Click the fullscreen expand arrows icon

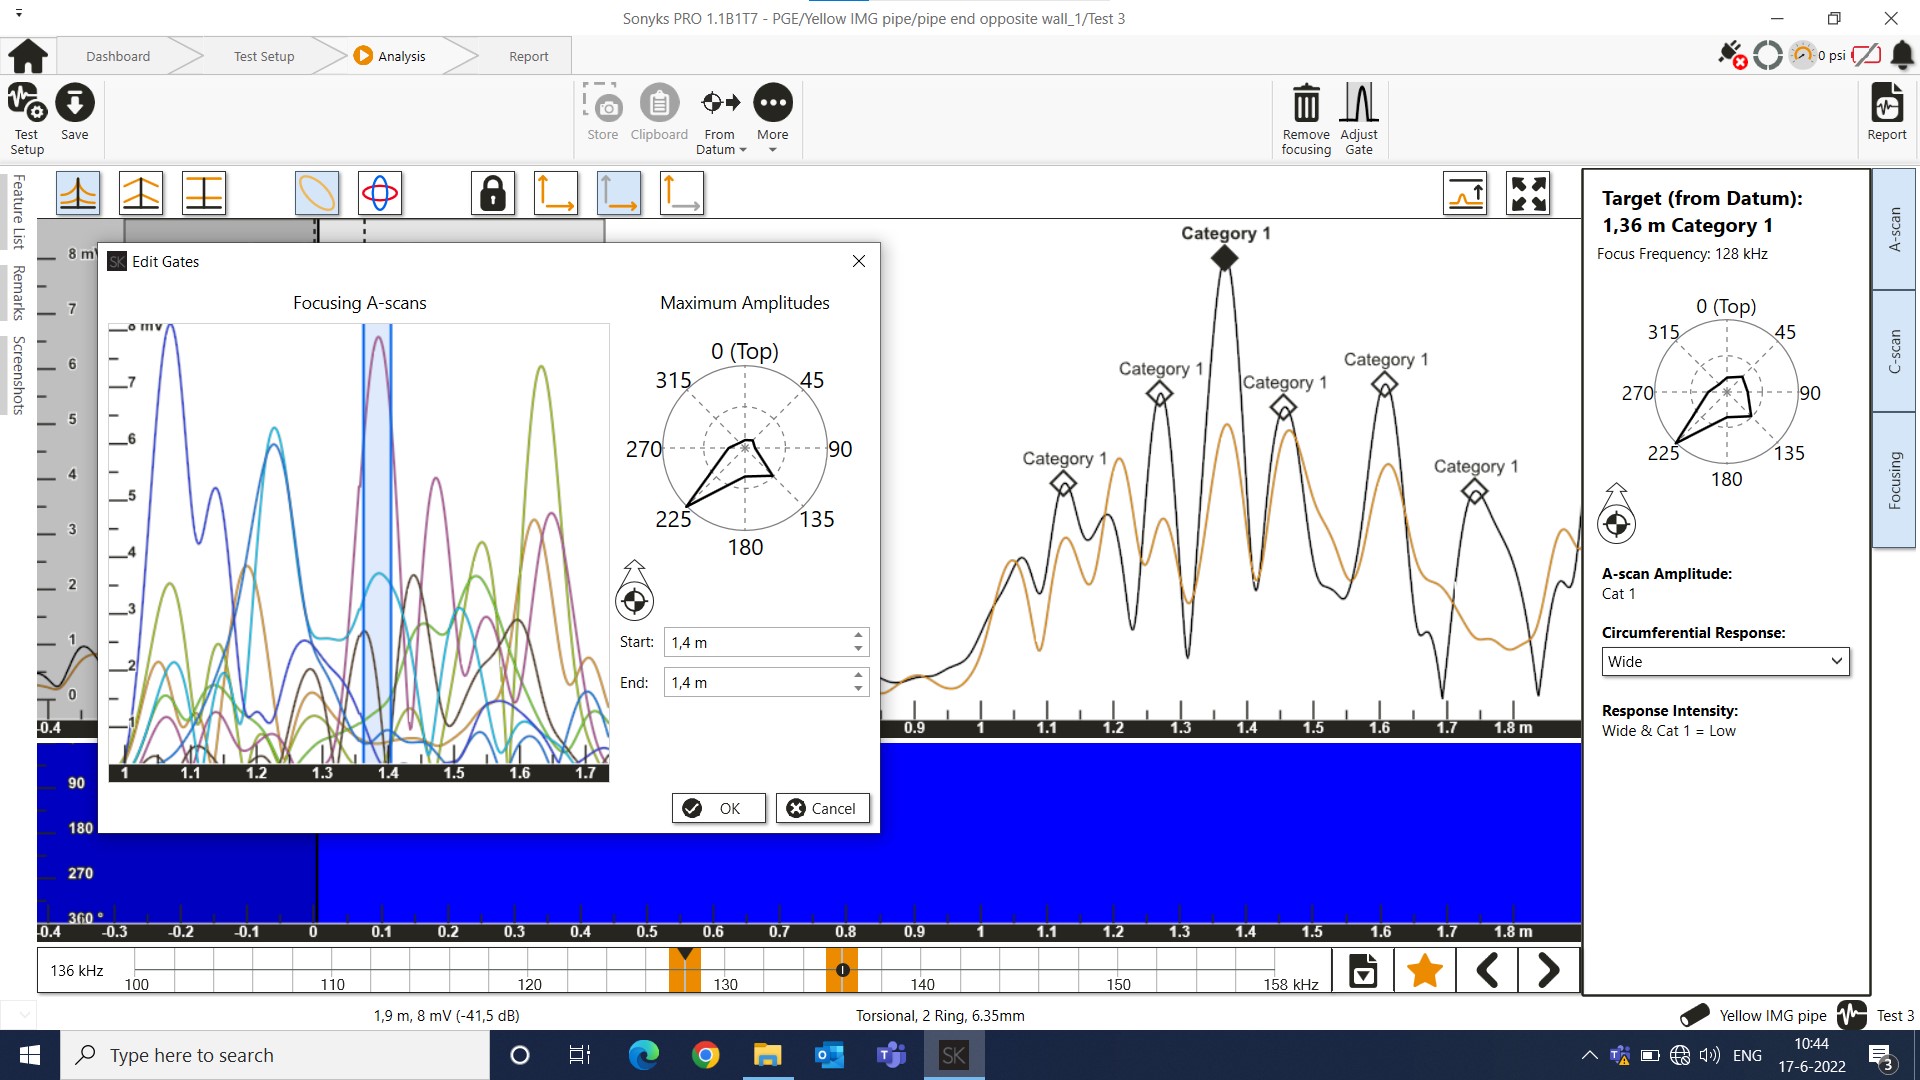(1528, 193)
